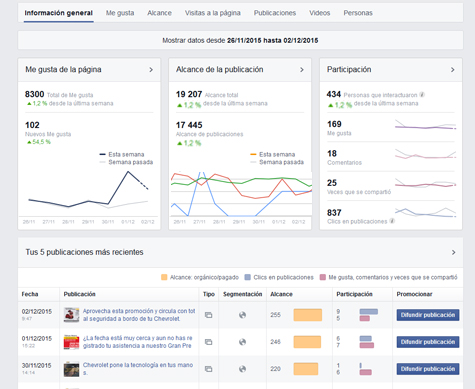The image size is (475, 389).
Task: Open thumbnail of the 30/11/2015 Chevrolet post
Action: coord(71,369)
